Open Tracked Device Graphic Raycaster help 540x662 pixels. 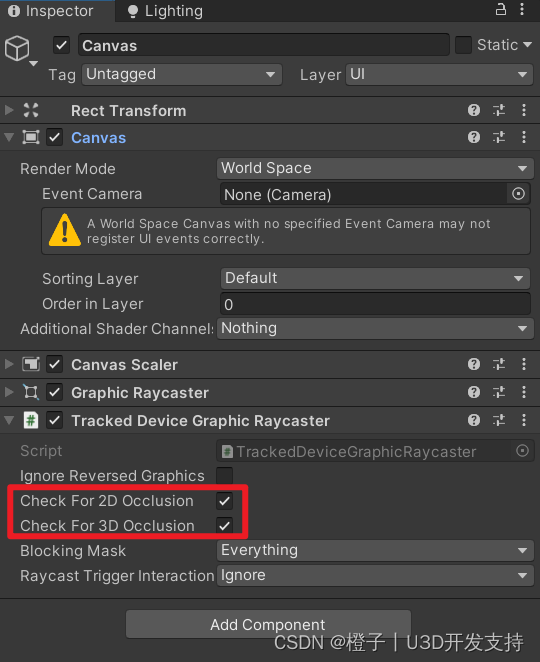474,420
